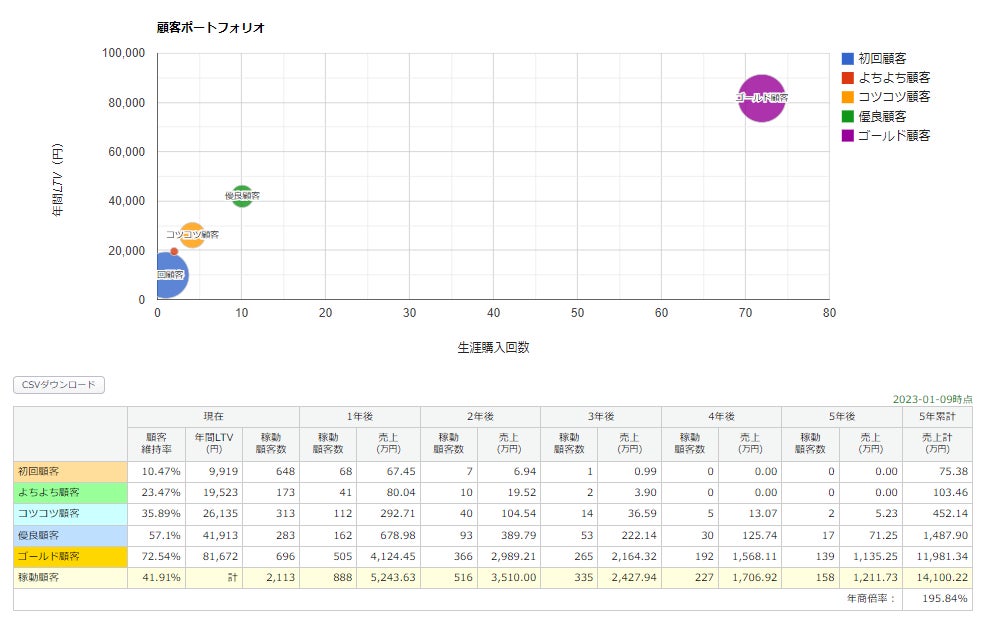Screen dimensions: 981x621
Task: Select the ゴールド顧客 table row label
Action: 71,557
